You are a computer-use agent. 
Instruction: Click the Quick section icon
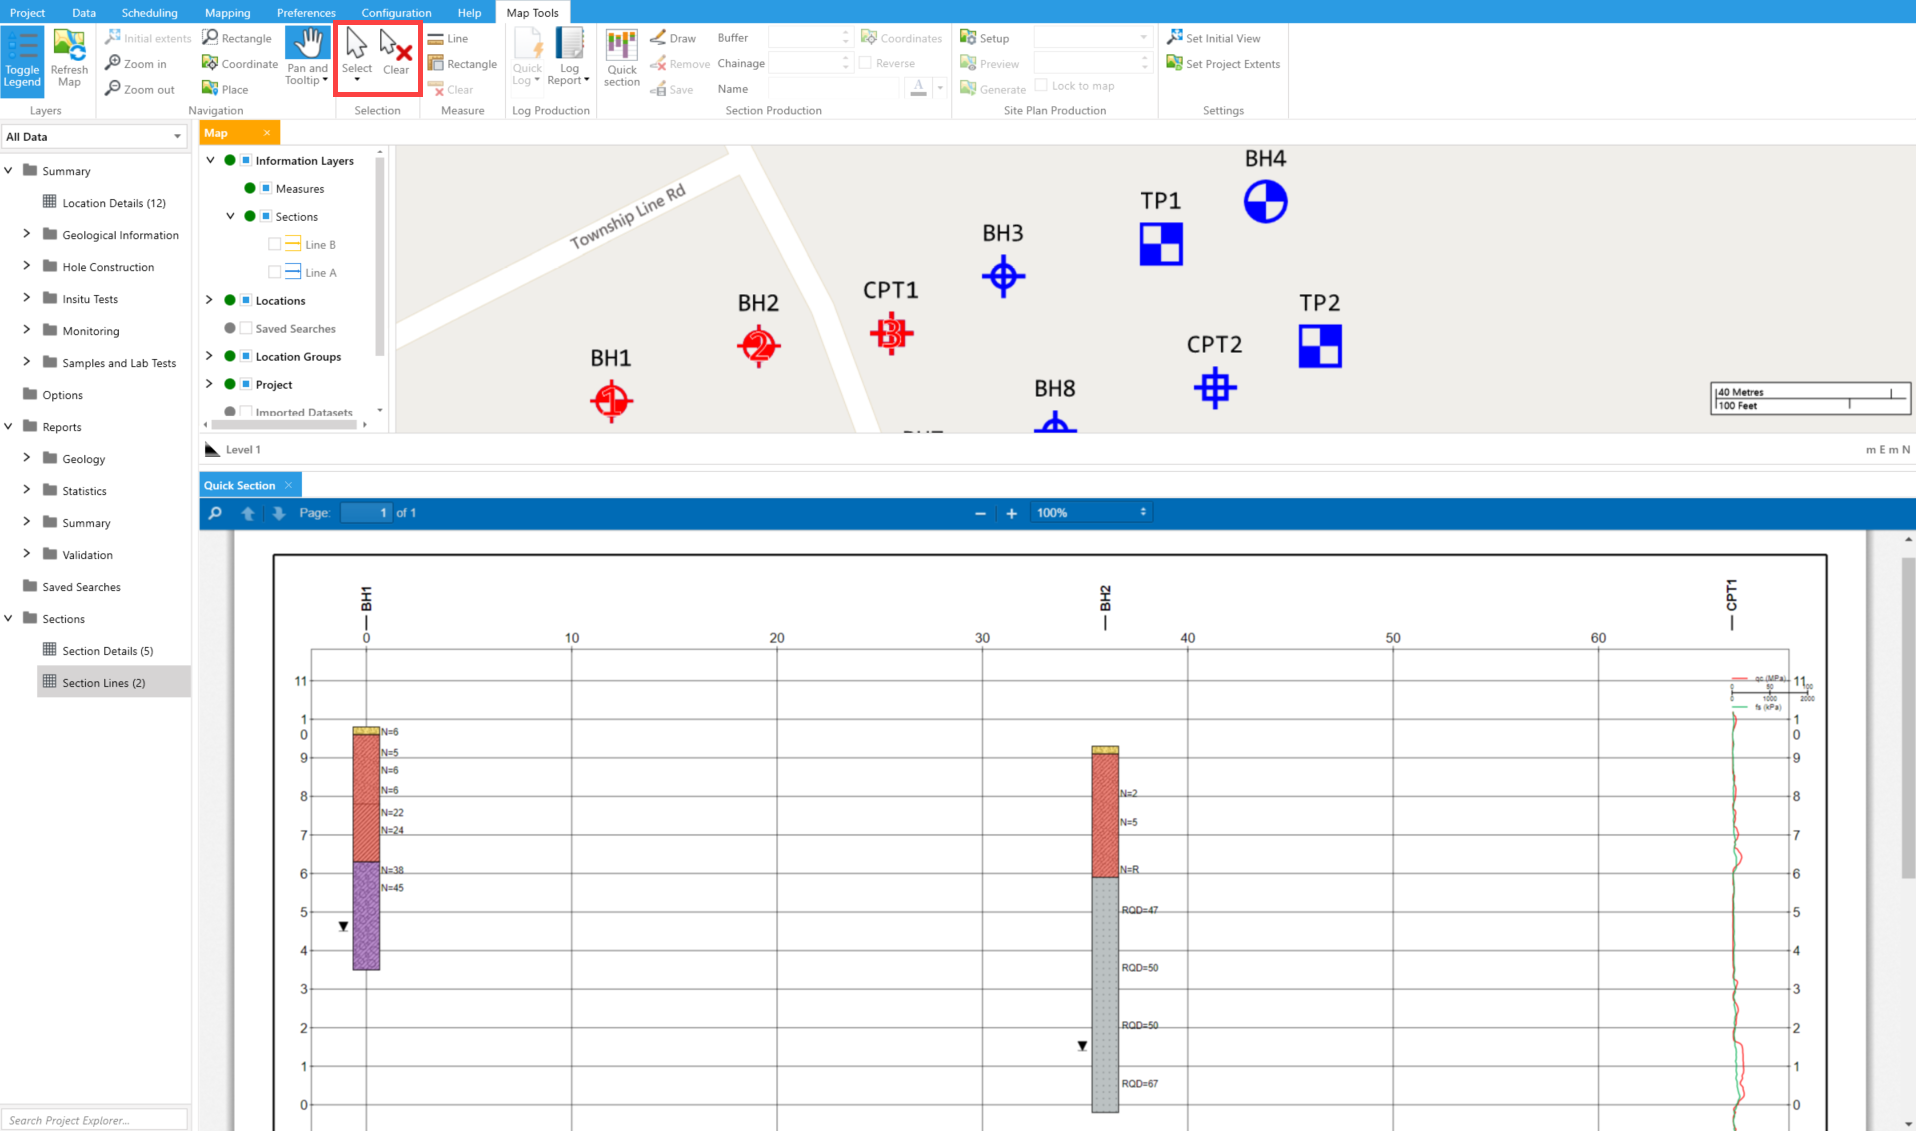click(x=621, y=59)
